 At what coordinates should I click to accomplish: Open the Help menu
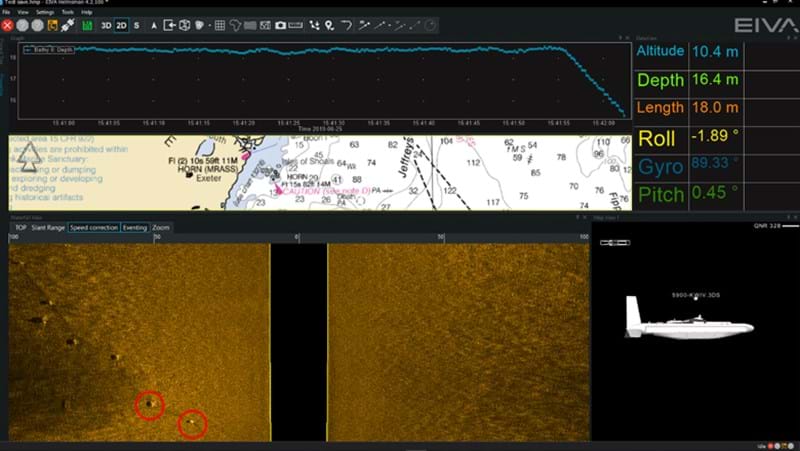click(87, 12)
